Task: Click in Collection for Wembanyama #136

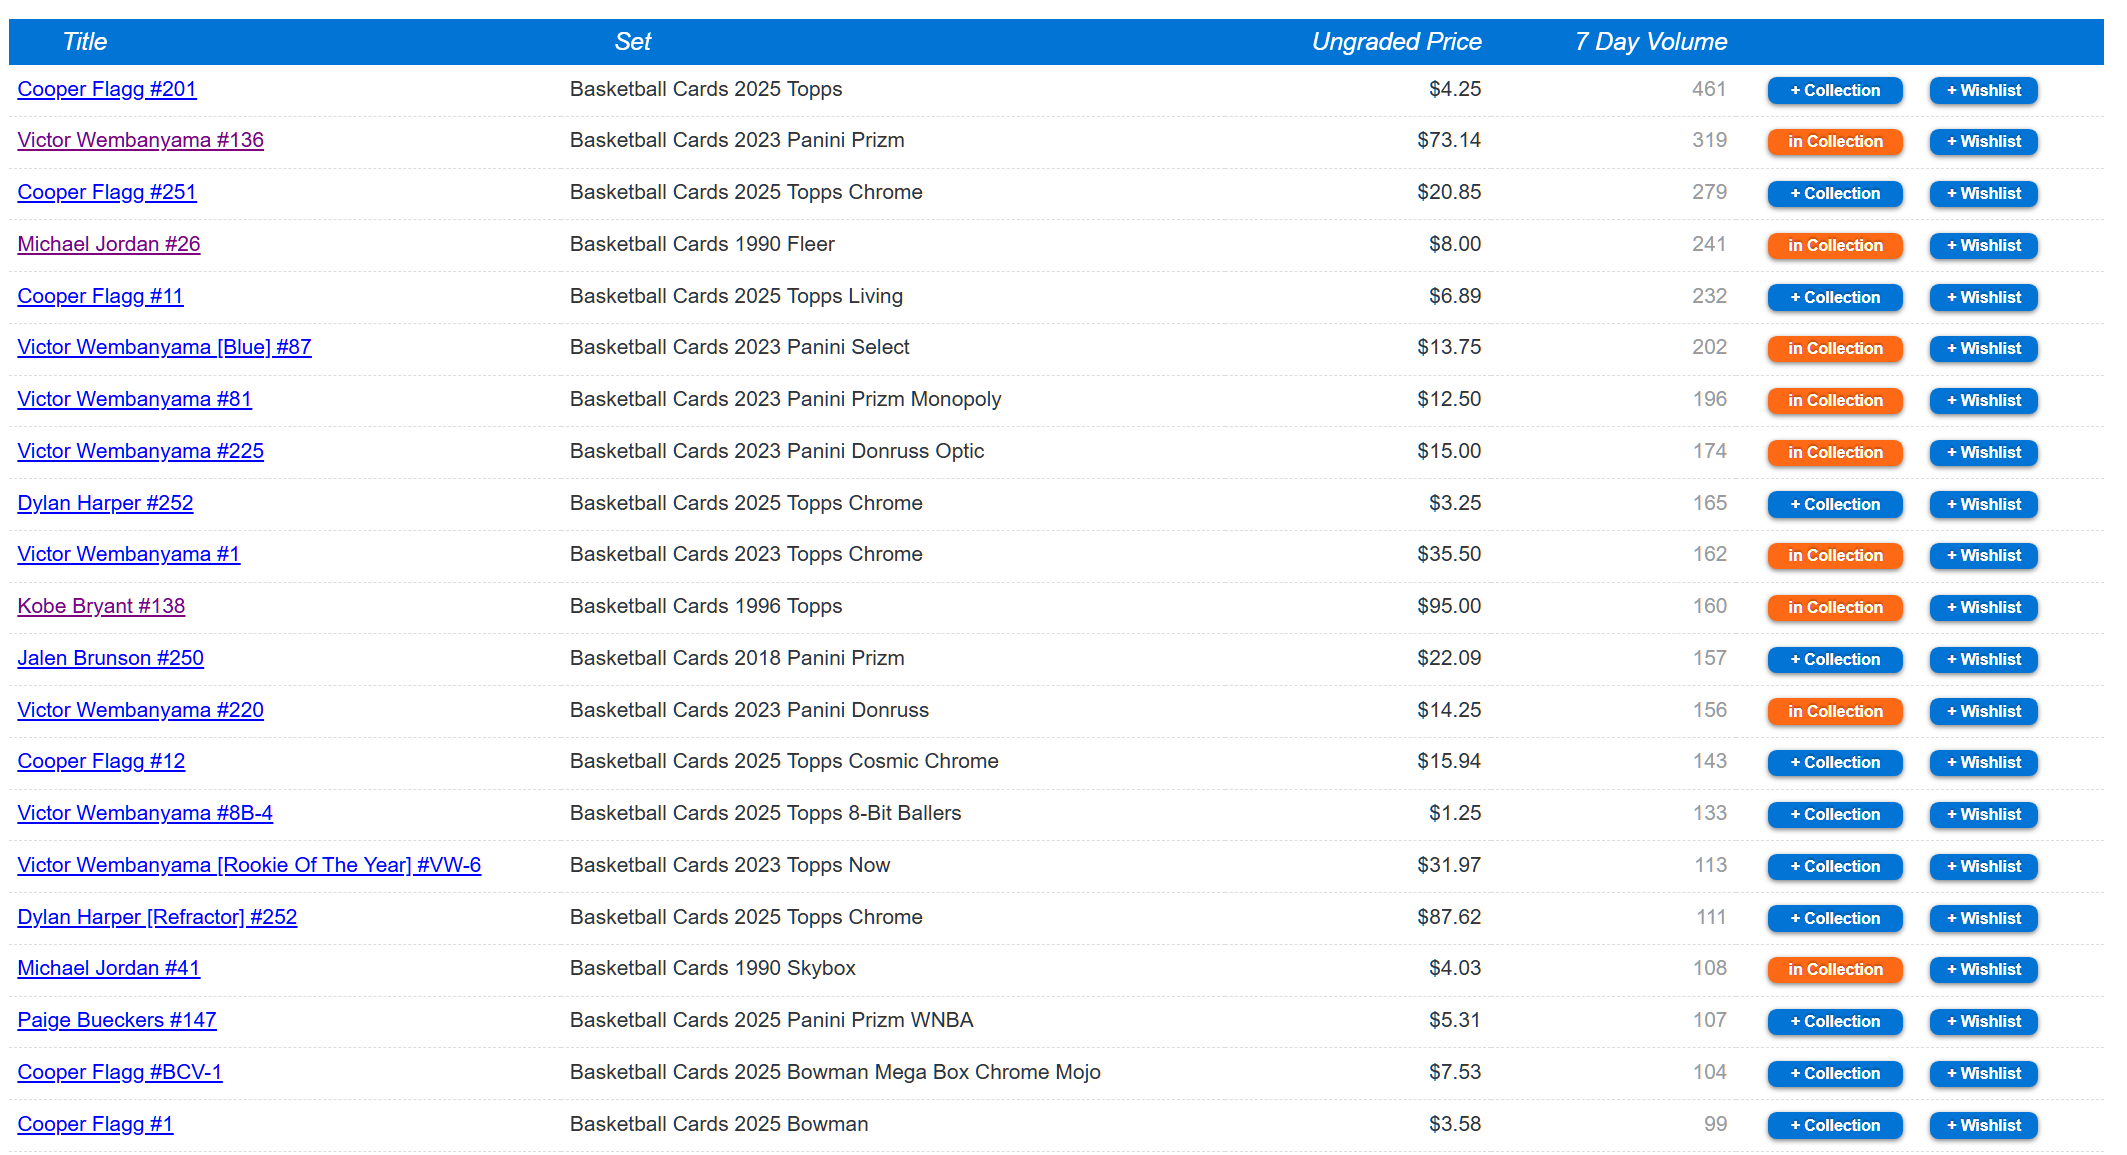Action: point(1835,142)
